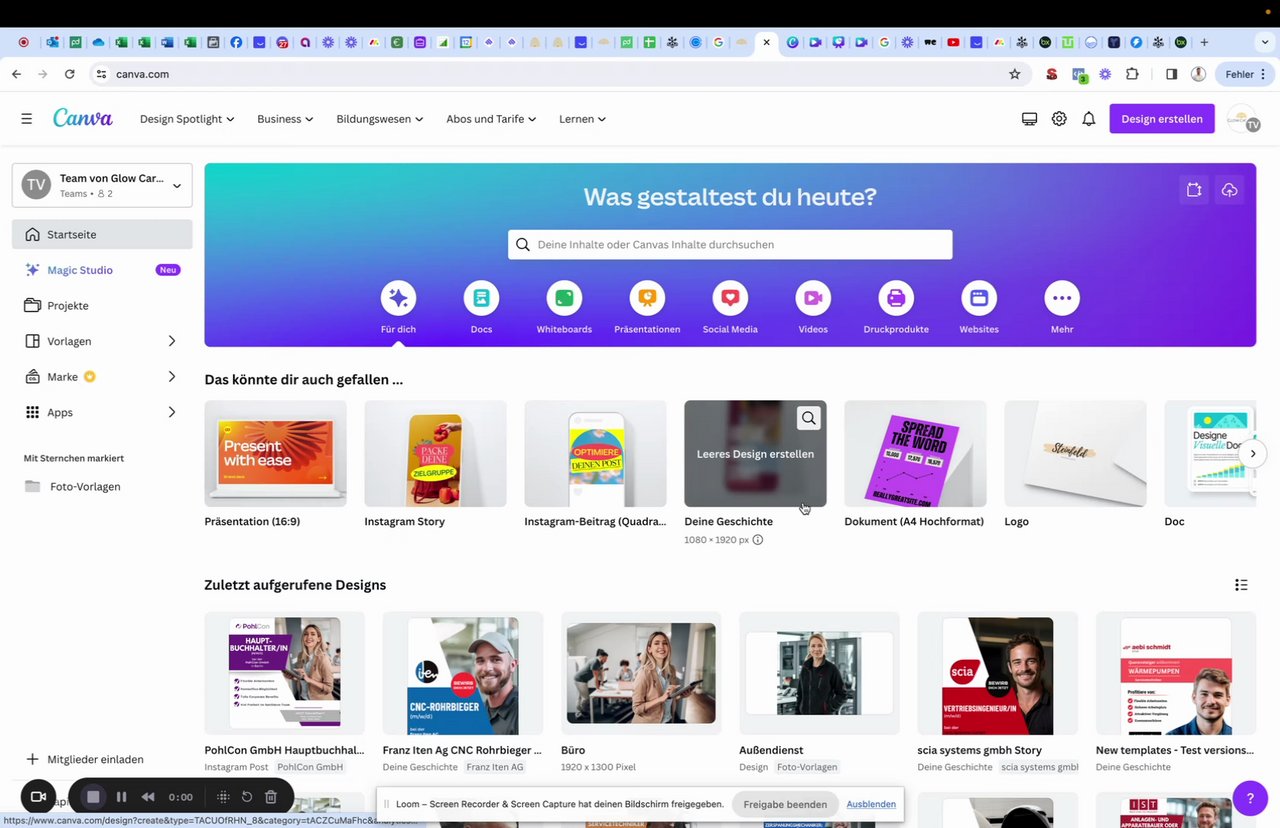Open the 'Für dich' category icon
Screen dimensions: 1280x828
pos(398,298)
